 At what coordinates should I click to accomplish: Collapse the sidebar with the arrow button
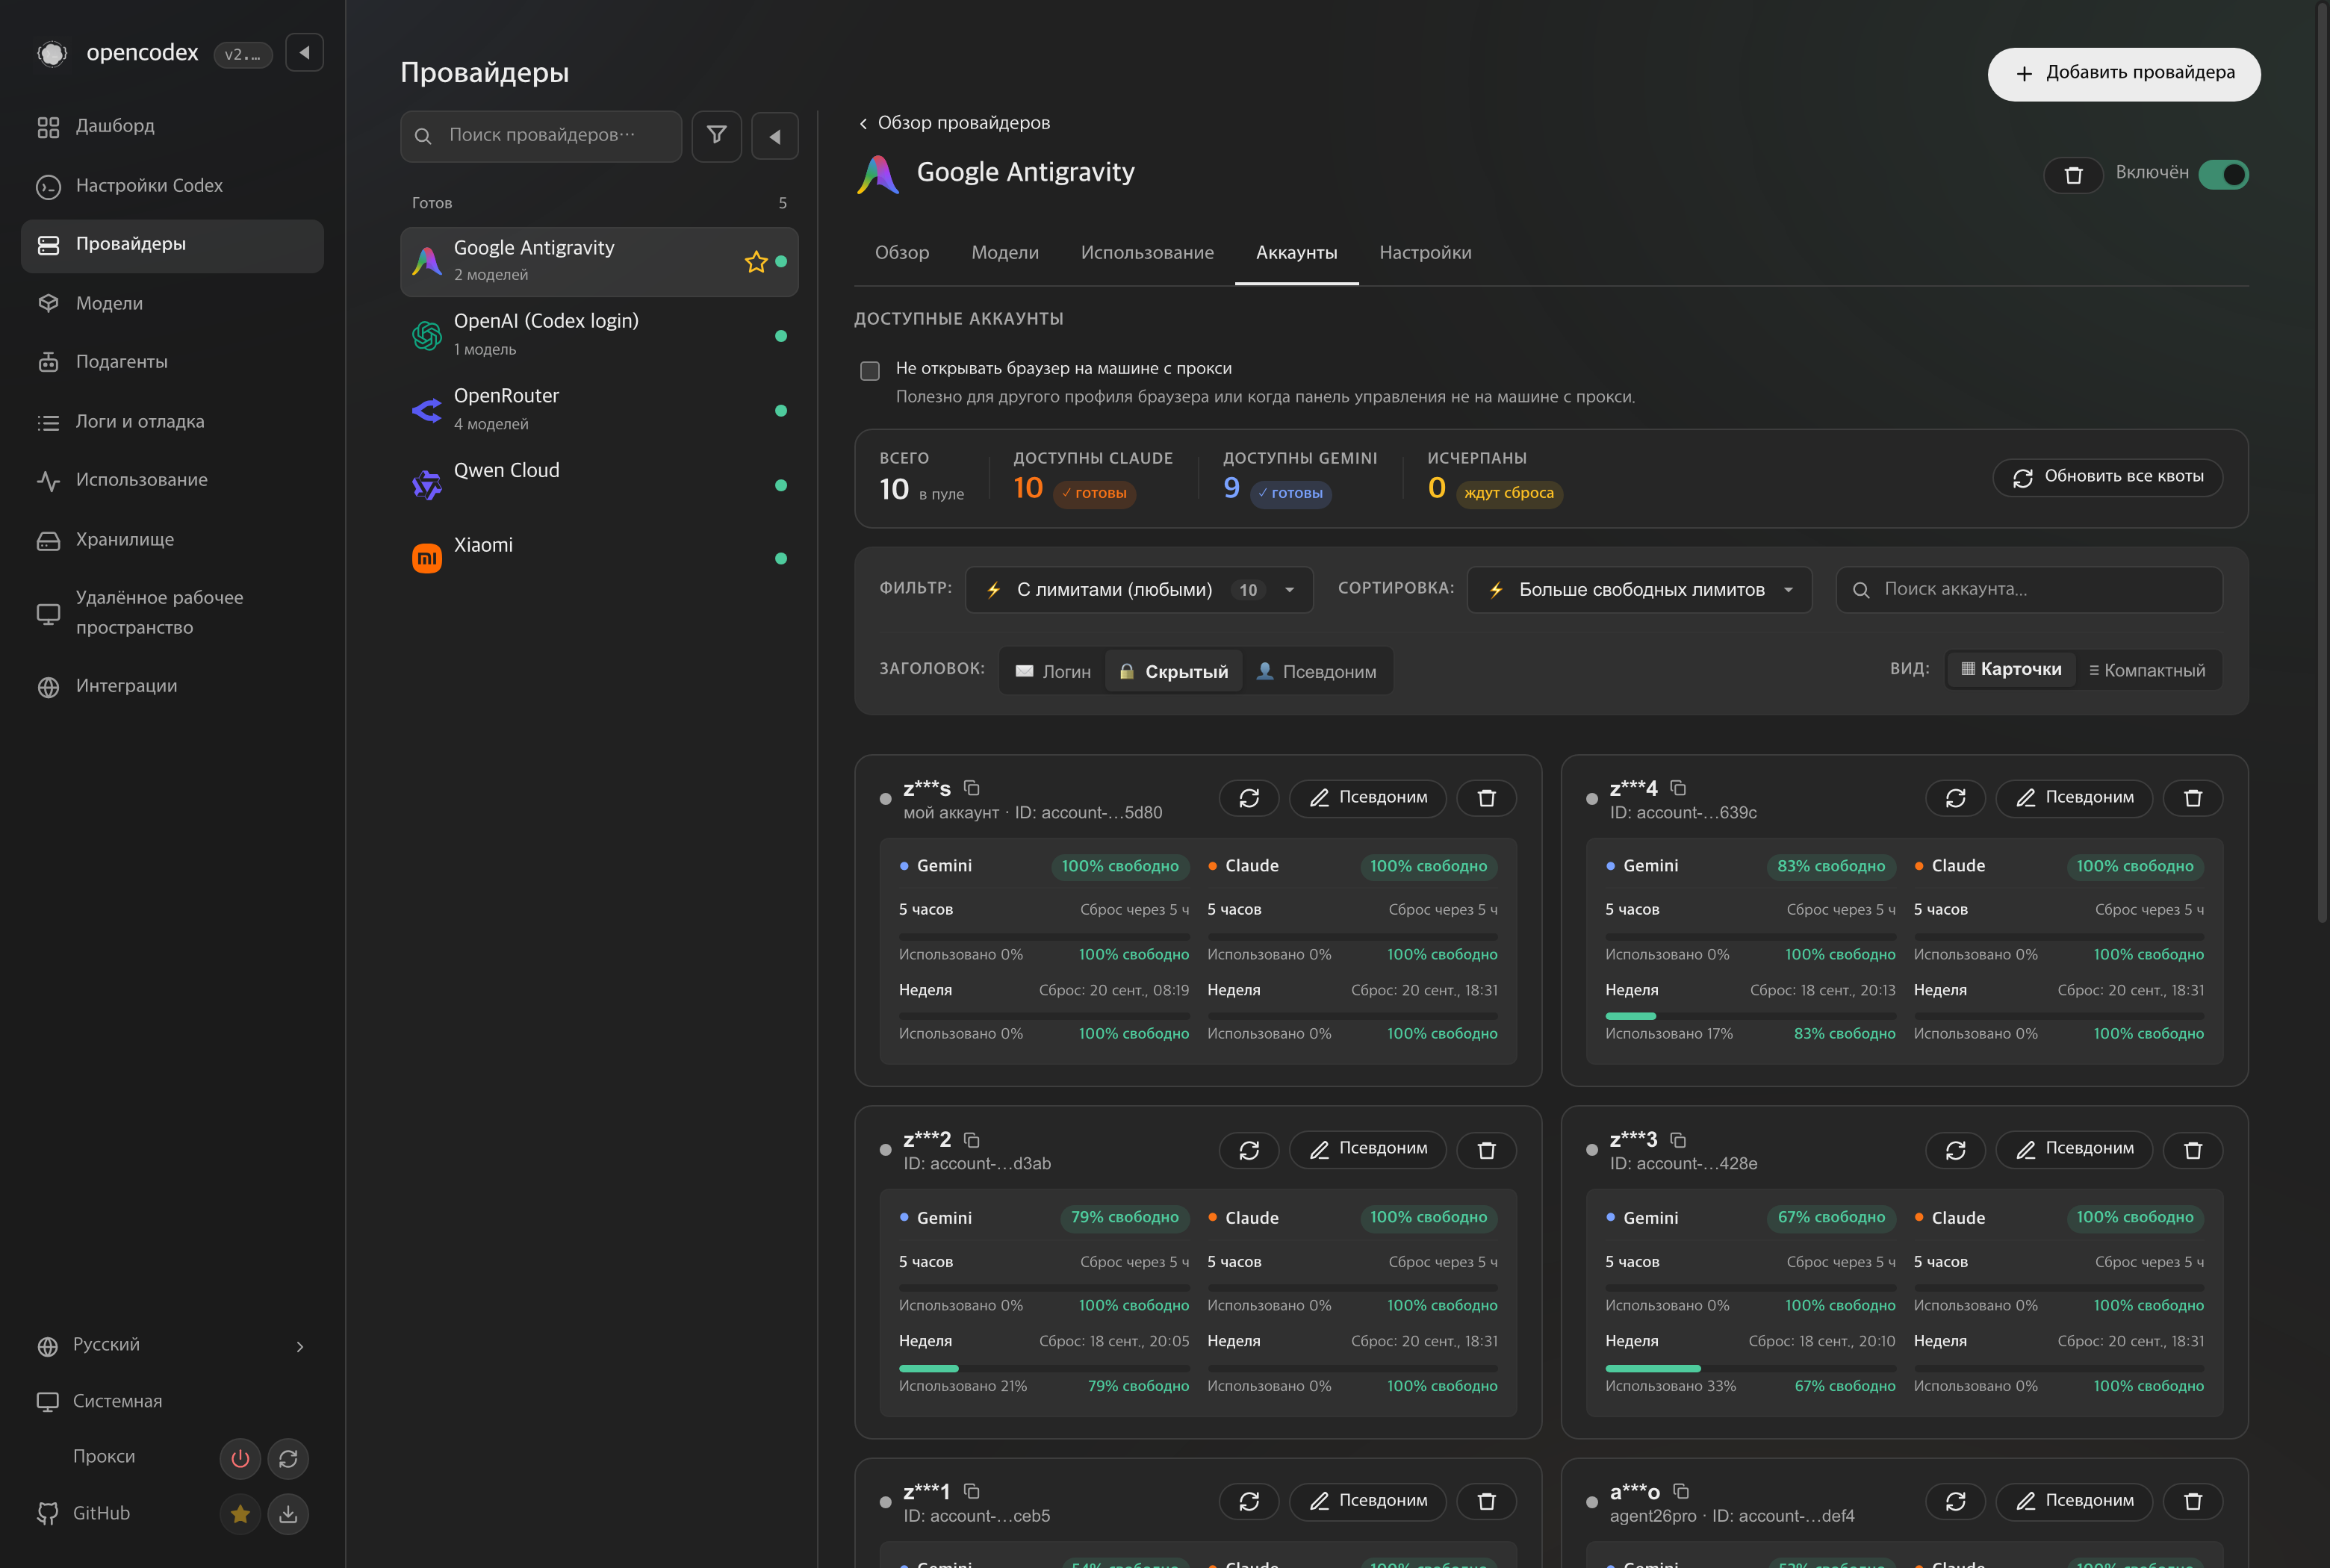point(304,53)
